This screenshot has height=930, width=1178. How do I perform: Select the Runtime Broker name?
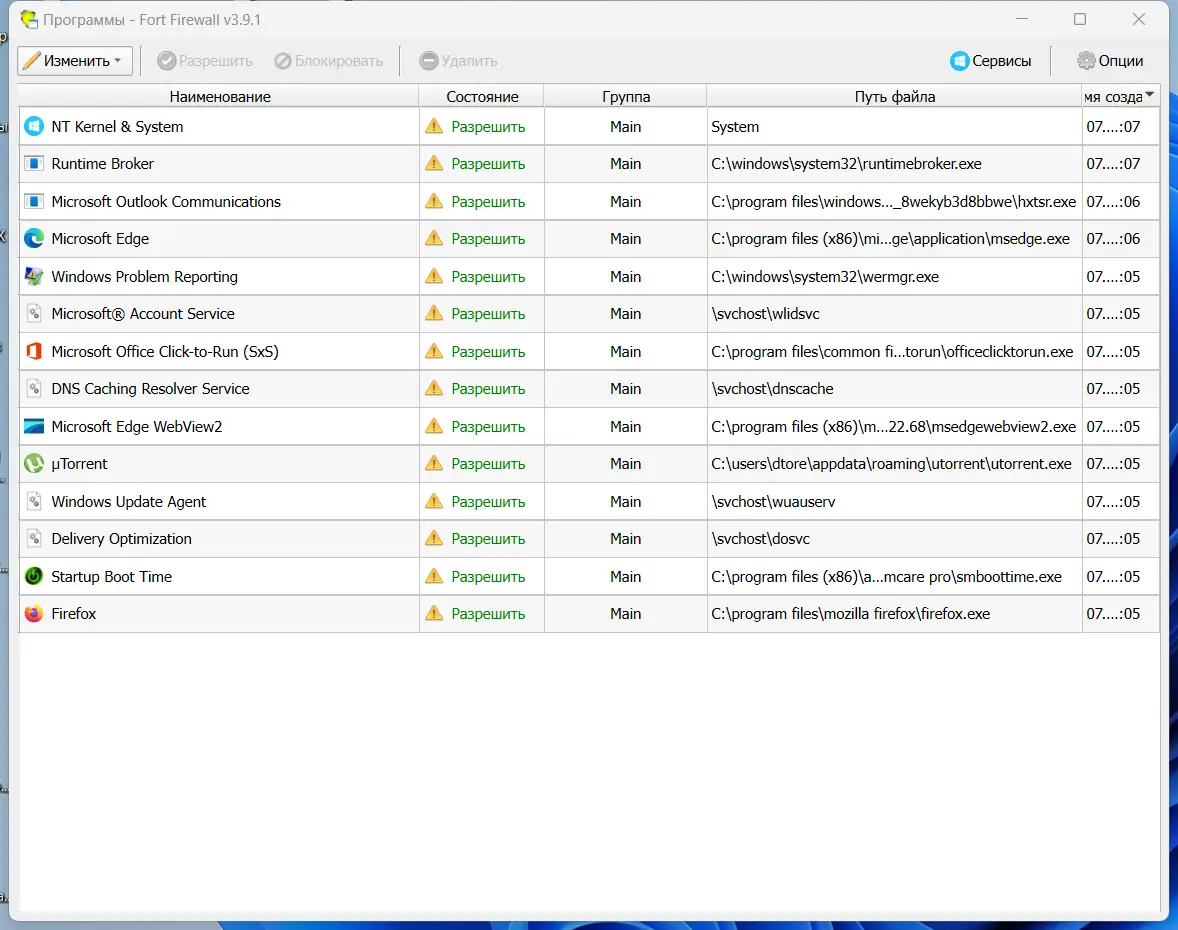[102, 164]
